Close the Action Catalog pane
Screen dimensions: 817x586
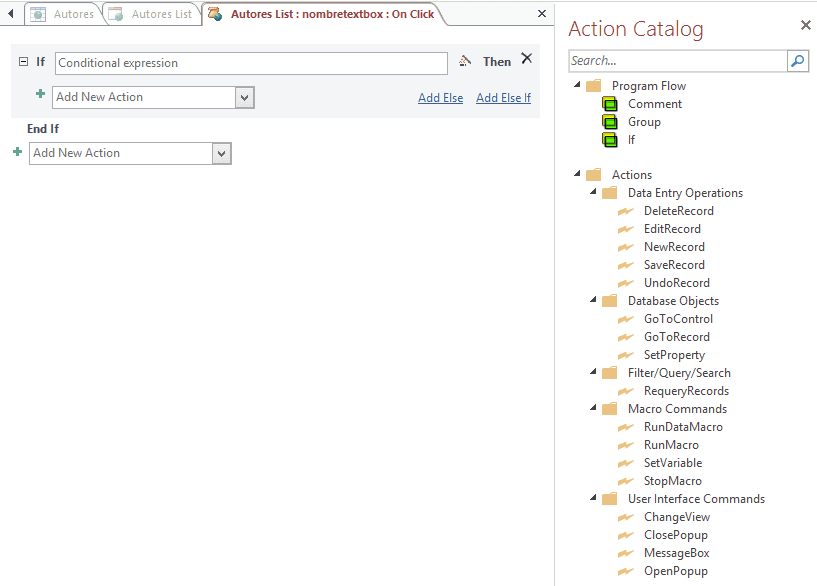point(806,25)
